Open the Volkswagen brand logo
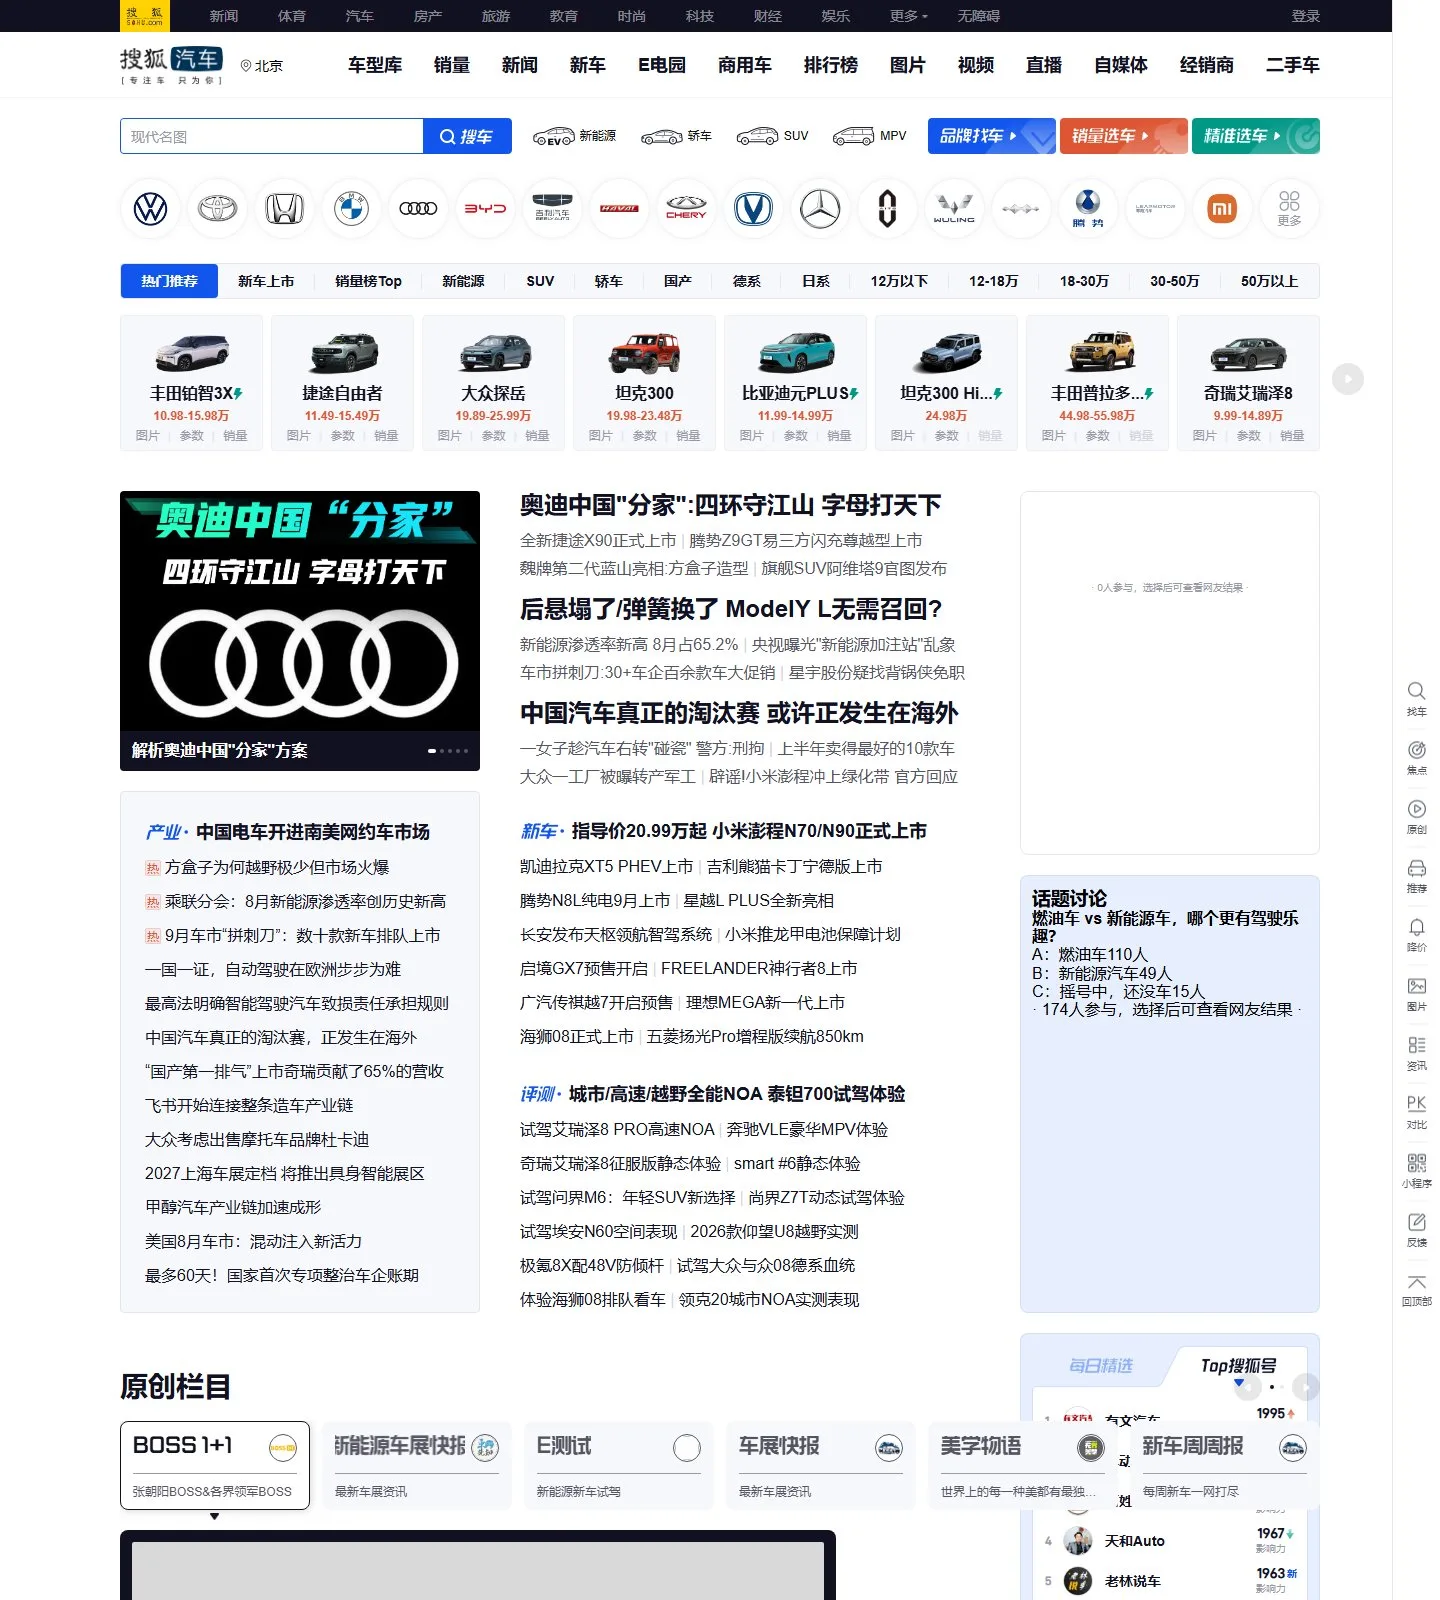Viewport: 1440px width, 1600px height. point(150,209)
